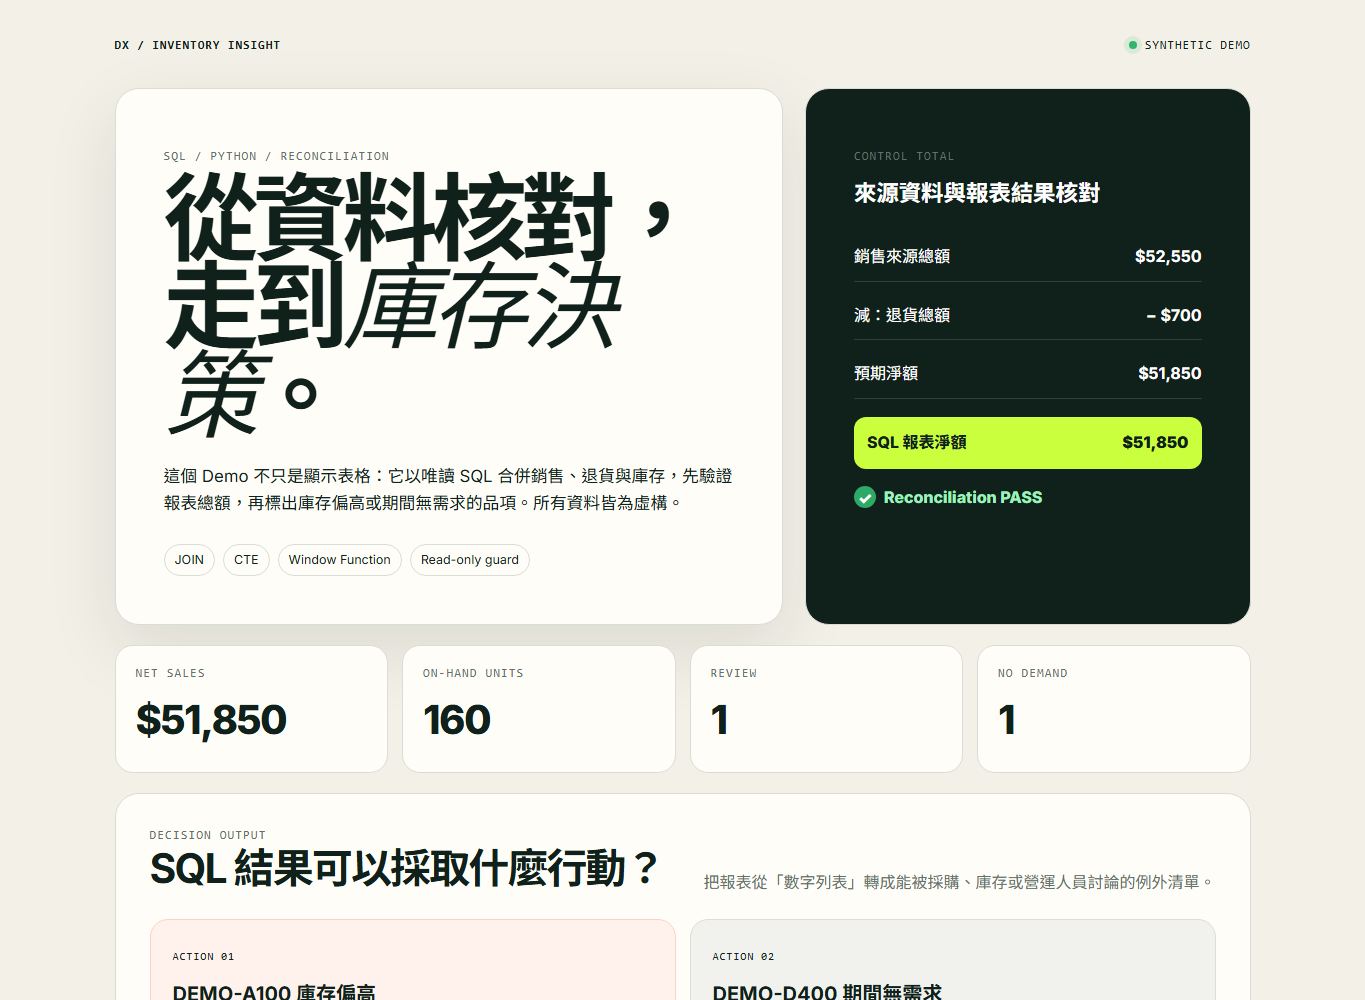Open the NO DEMAND metric card
This screenshot has width=1365, height=1000.
(1114, 709)
